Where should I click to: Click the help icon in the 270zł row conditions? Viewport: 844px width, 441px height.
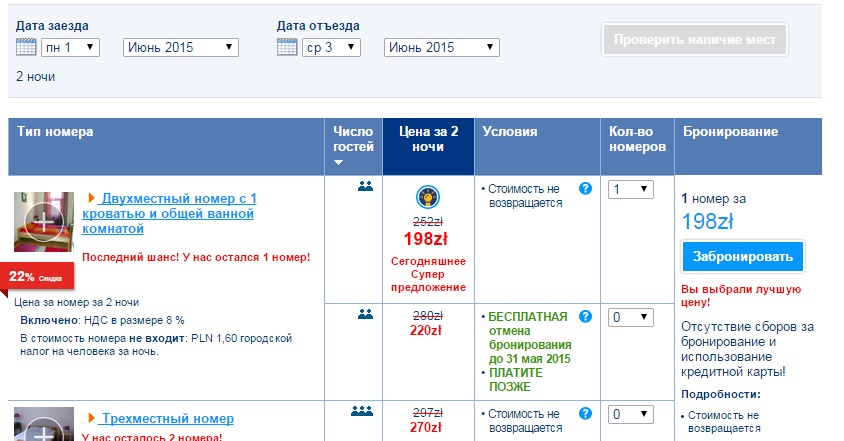[x=585, y=413]
